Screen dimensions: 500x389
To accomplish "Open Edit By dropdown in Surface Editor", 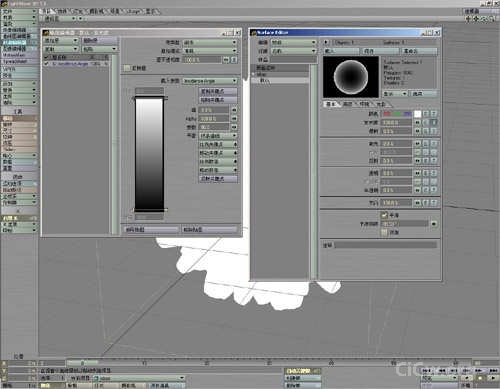I will coord(293,42).
